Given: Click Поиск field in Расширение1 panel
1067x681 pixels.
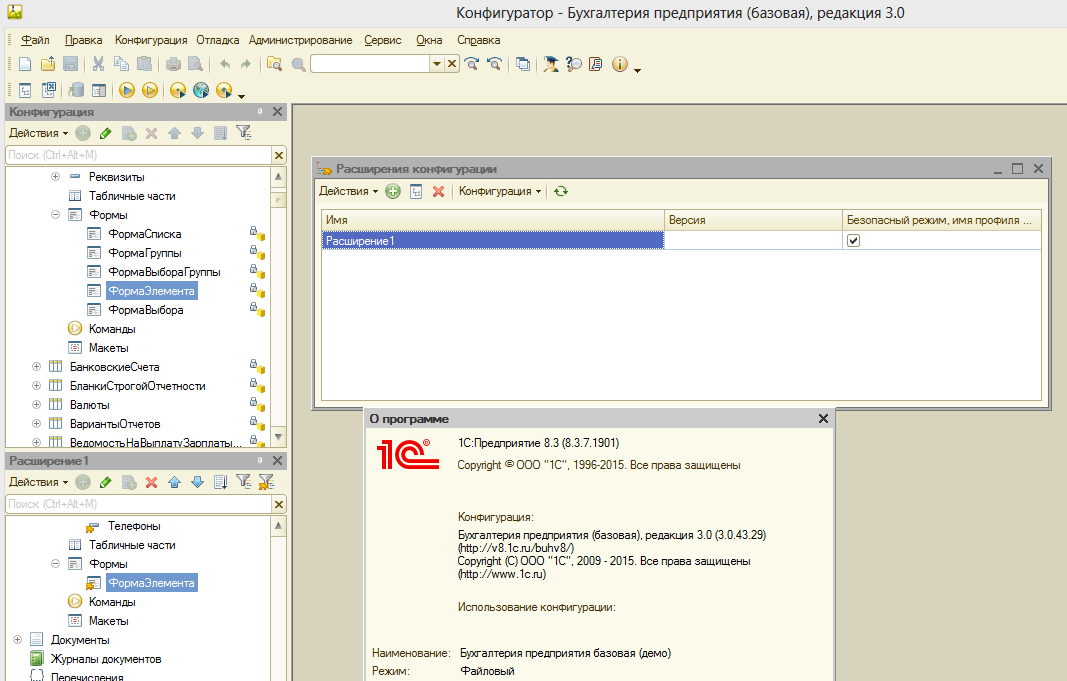Looking at the screenshot, I should 139,504.
